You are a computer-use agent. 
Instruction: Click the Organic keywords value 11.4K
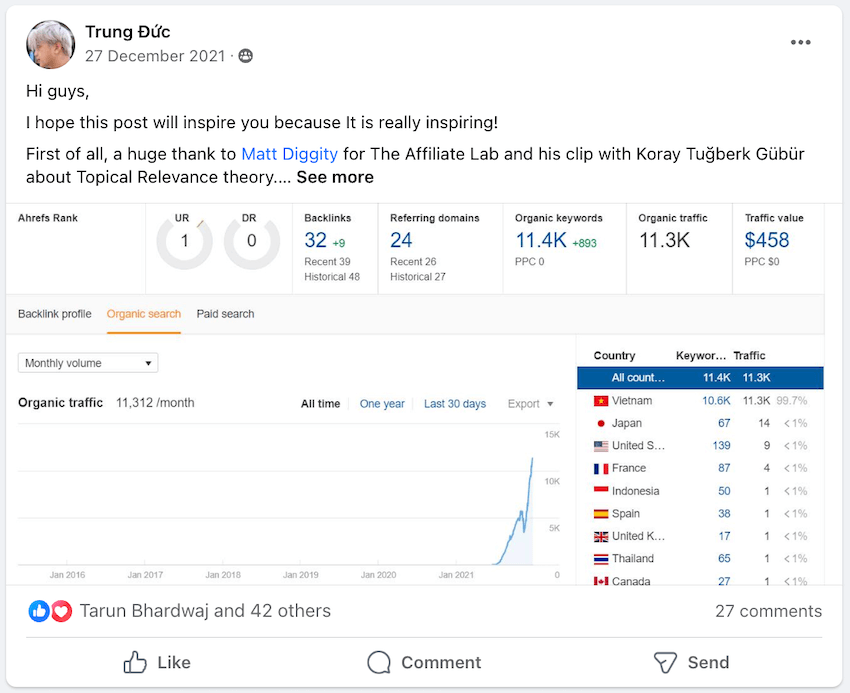point(540,240)
